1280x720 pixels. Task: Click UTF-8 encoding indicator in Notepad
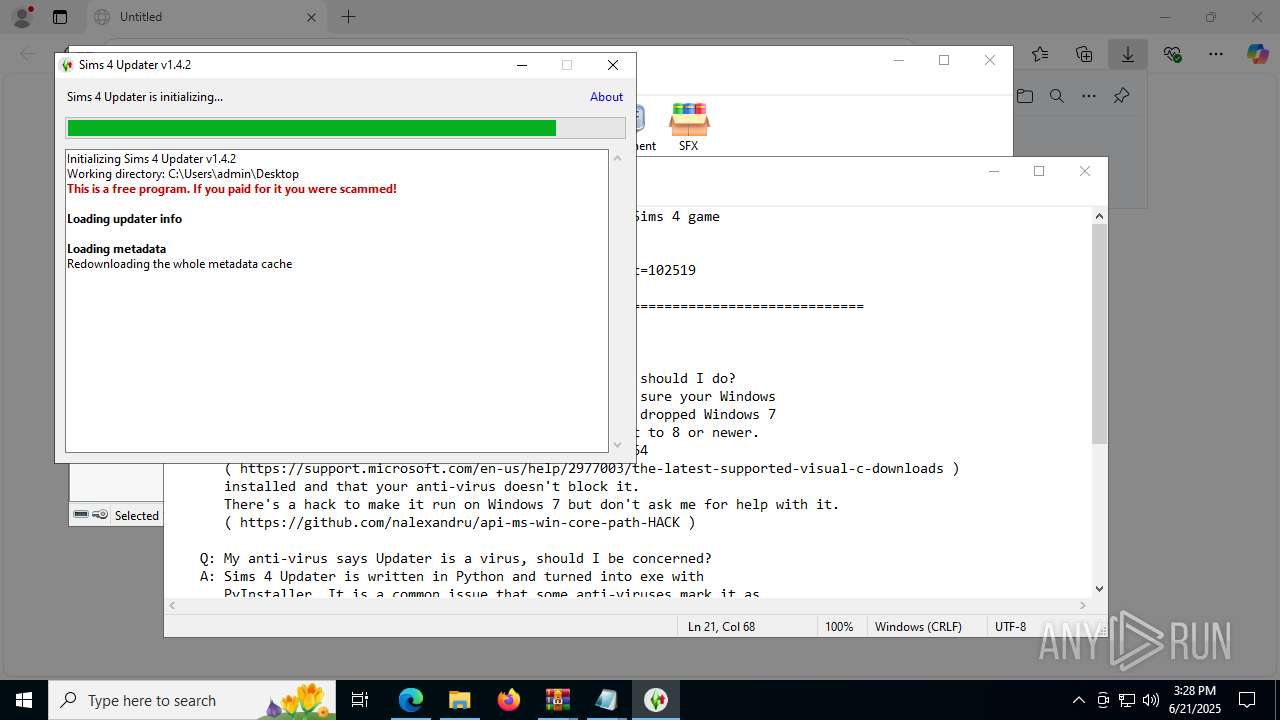[x=1010, y=627]
